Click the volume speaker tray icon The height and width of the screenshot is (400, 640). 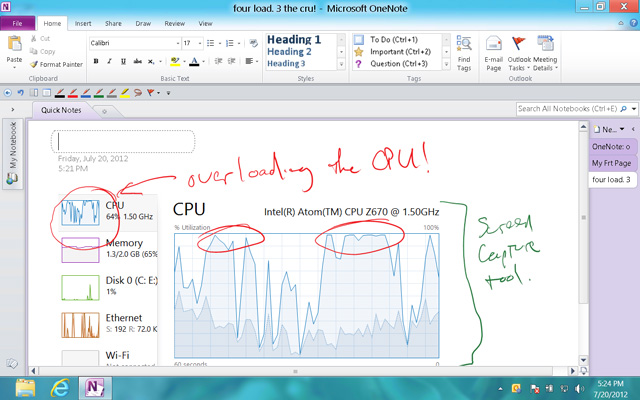point(579,389)
